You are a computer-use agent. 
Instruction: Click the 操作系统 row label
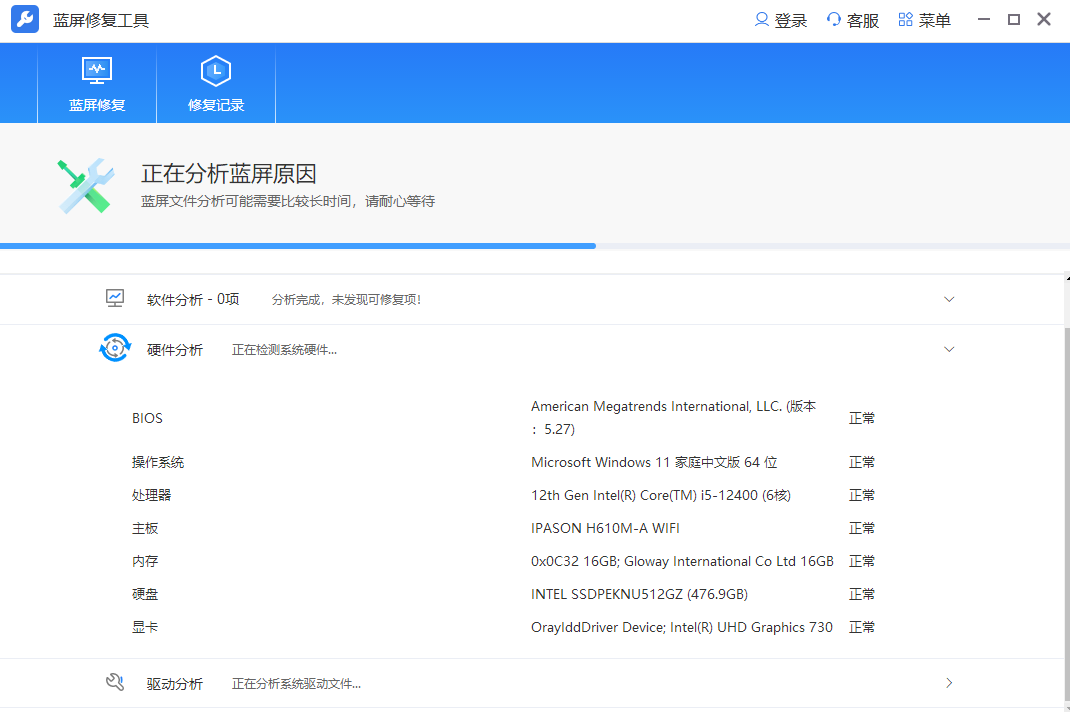click(158, 462)
